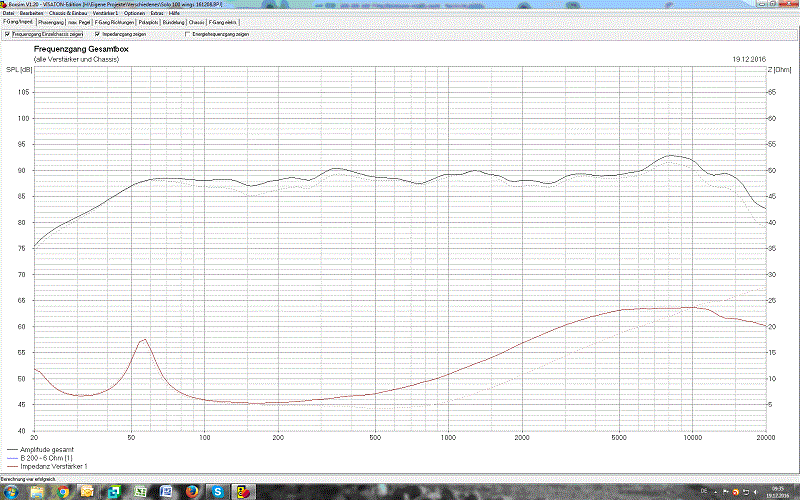This screenshot has width=800, height=500.
Task: Open Excel from the taskbar
Action: tap(140, 491)
